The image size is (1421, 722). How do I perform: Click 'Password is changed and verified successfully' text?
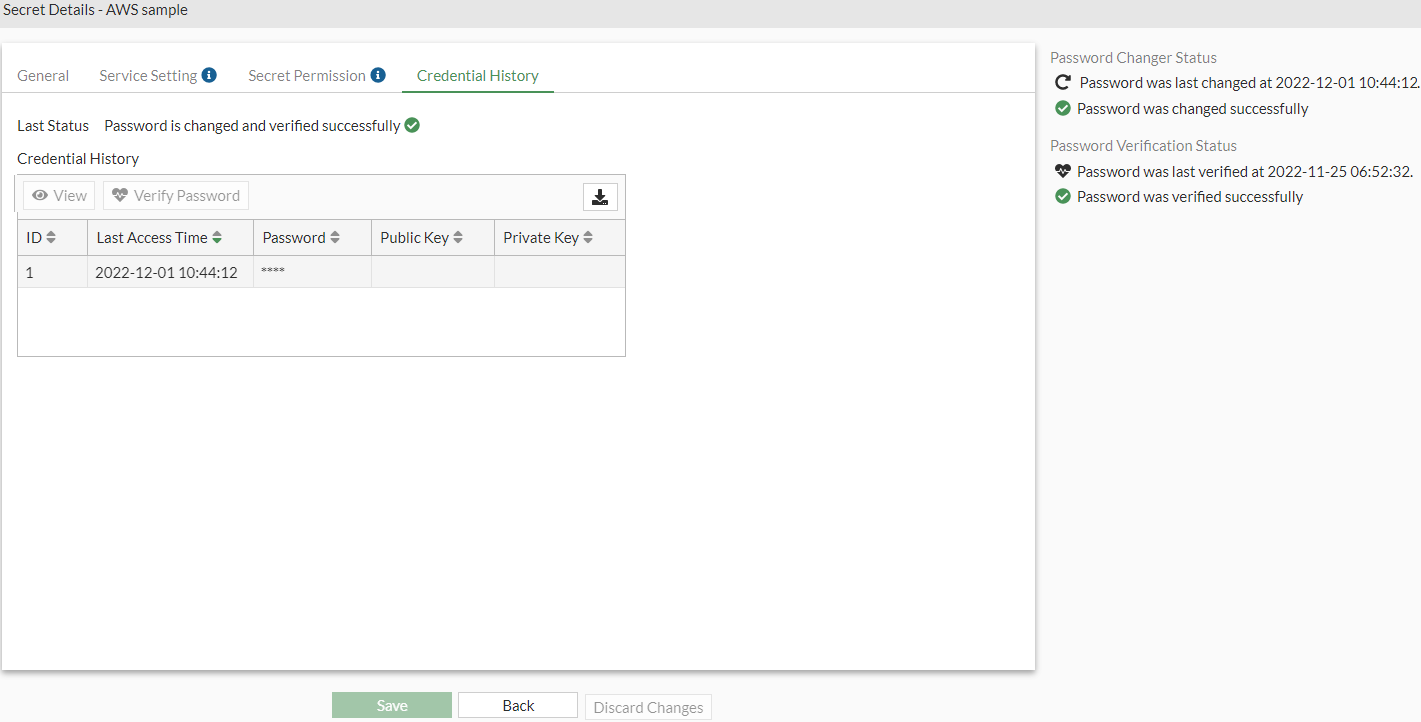pyautogui.click(x=252, y=126)
